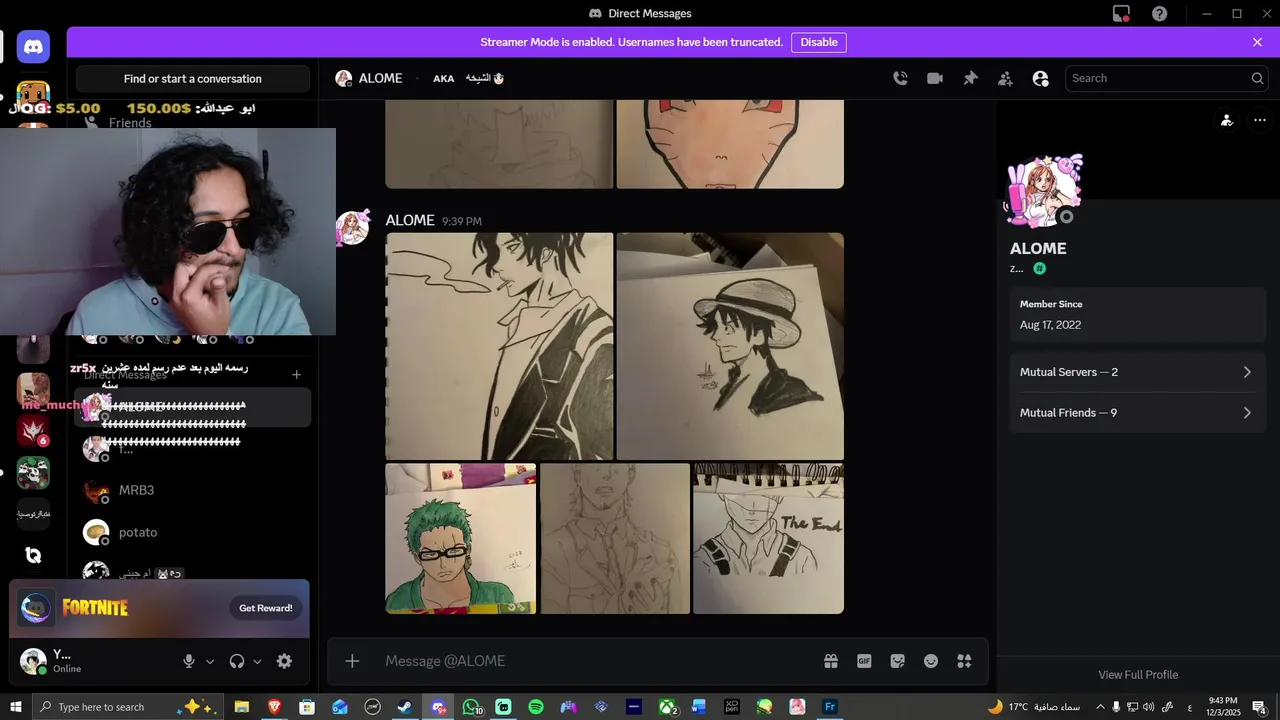The image size is (1280, 720).
Task: Show hidden system tray icons
Action: [1100, 707]
